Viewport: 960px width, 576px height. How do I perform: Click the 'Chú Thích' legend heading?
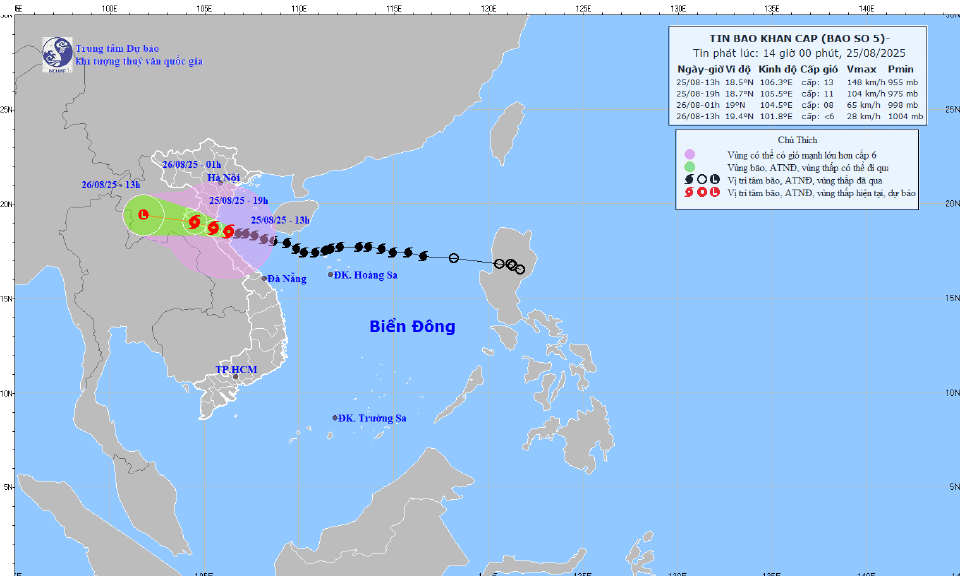(797, 140)
